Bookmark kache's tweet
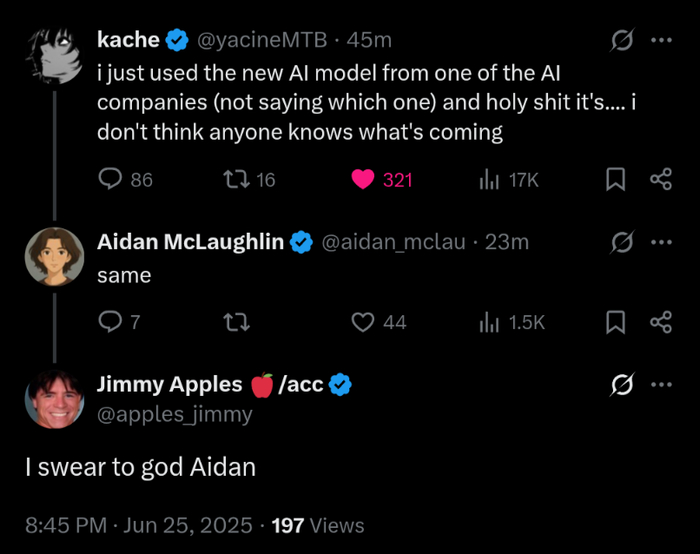The height and width of the screenshot is (554, 700). point(616,180)
